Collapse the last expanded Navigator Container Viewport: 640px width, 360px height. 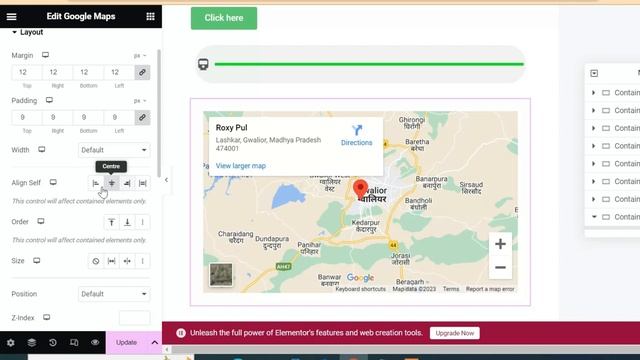point(593,217)
